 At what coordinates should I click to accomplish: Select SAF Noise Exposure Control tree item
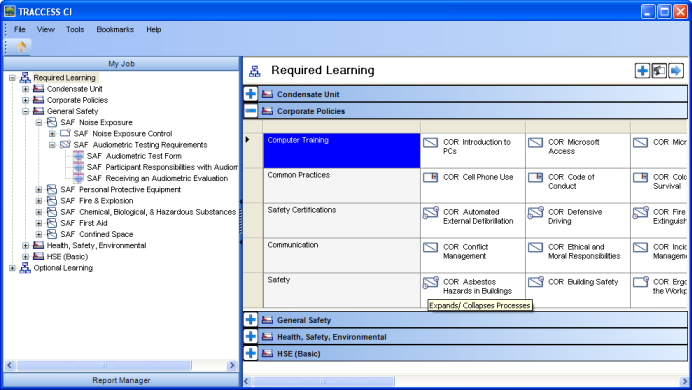[123, 133]
